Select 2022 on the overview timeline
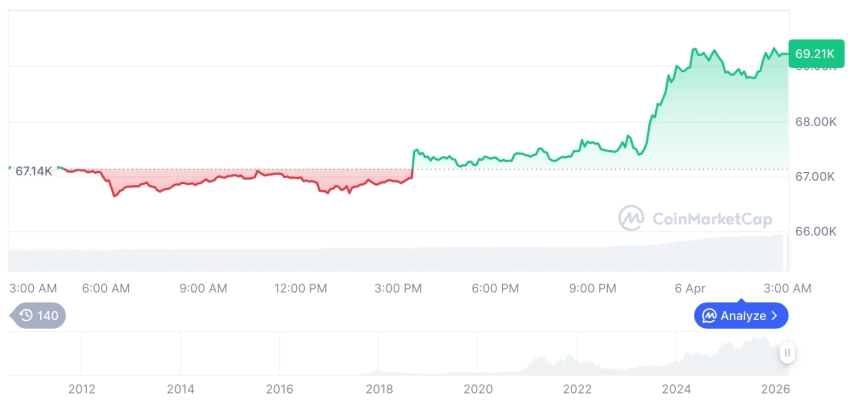The height and width of the screenshot is (401, 860). click(x=577, y=389)
